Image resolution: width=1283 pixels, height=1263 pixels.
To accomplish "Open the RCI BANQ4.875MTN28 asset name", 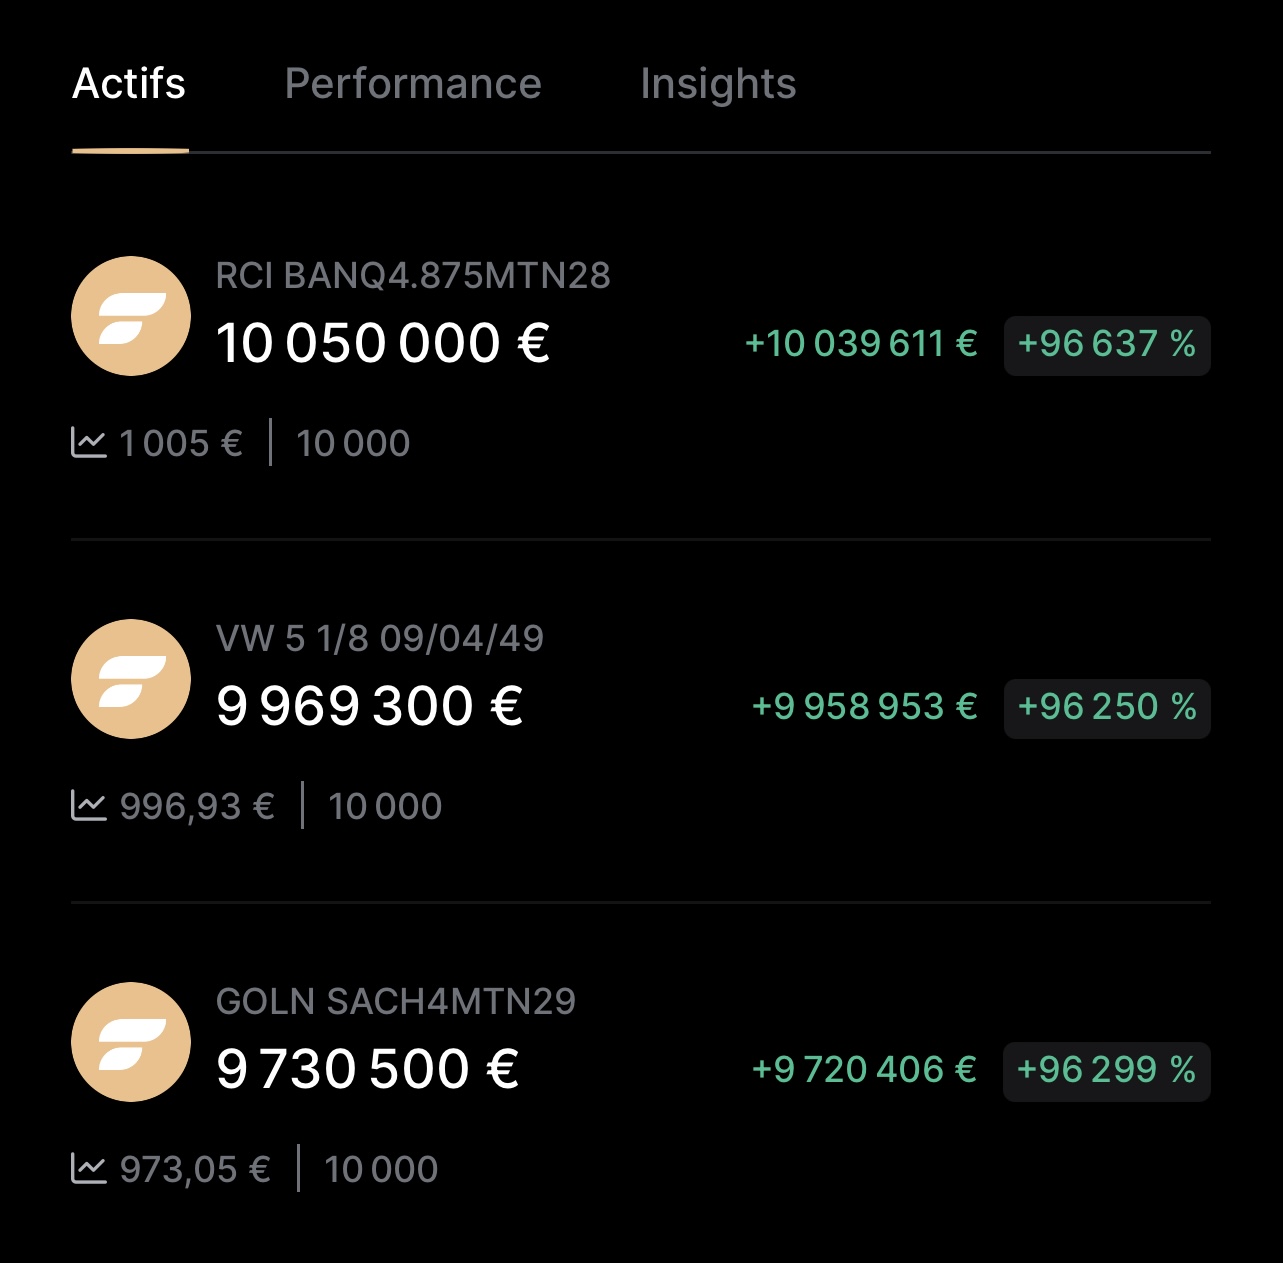I will click(413, 275).
